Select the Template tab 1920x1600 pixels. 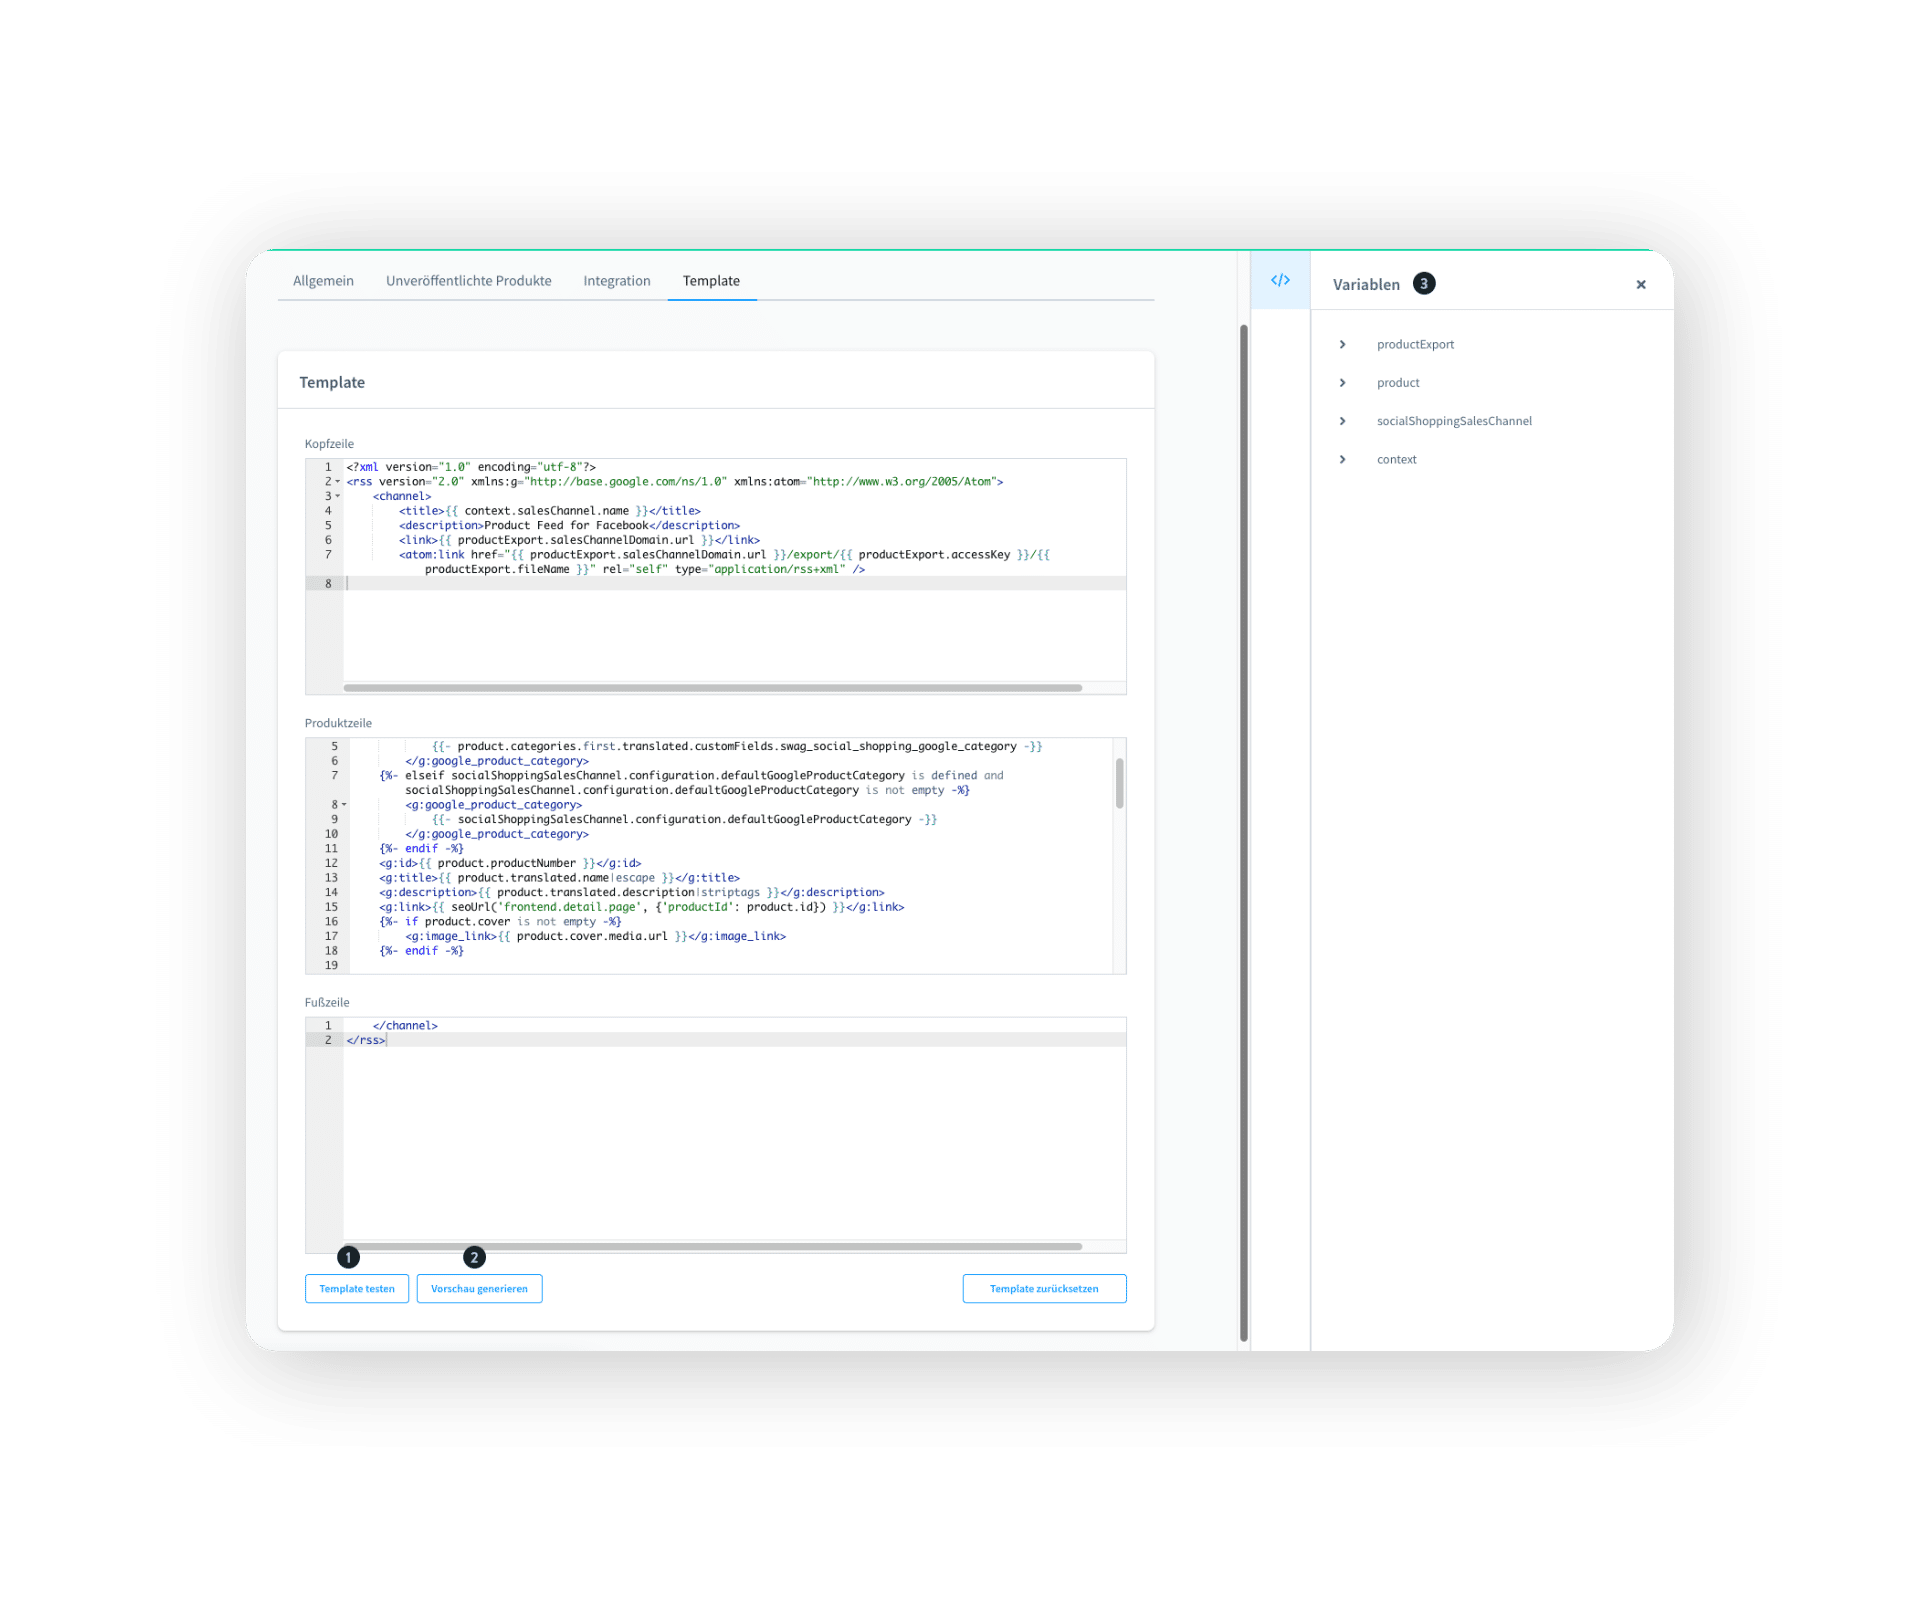click(711, 281)
